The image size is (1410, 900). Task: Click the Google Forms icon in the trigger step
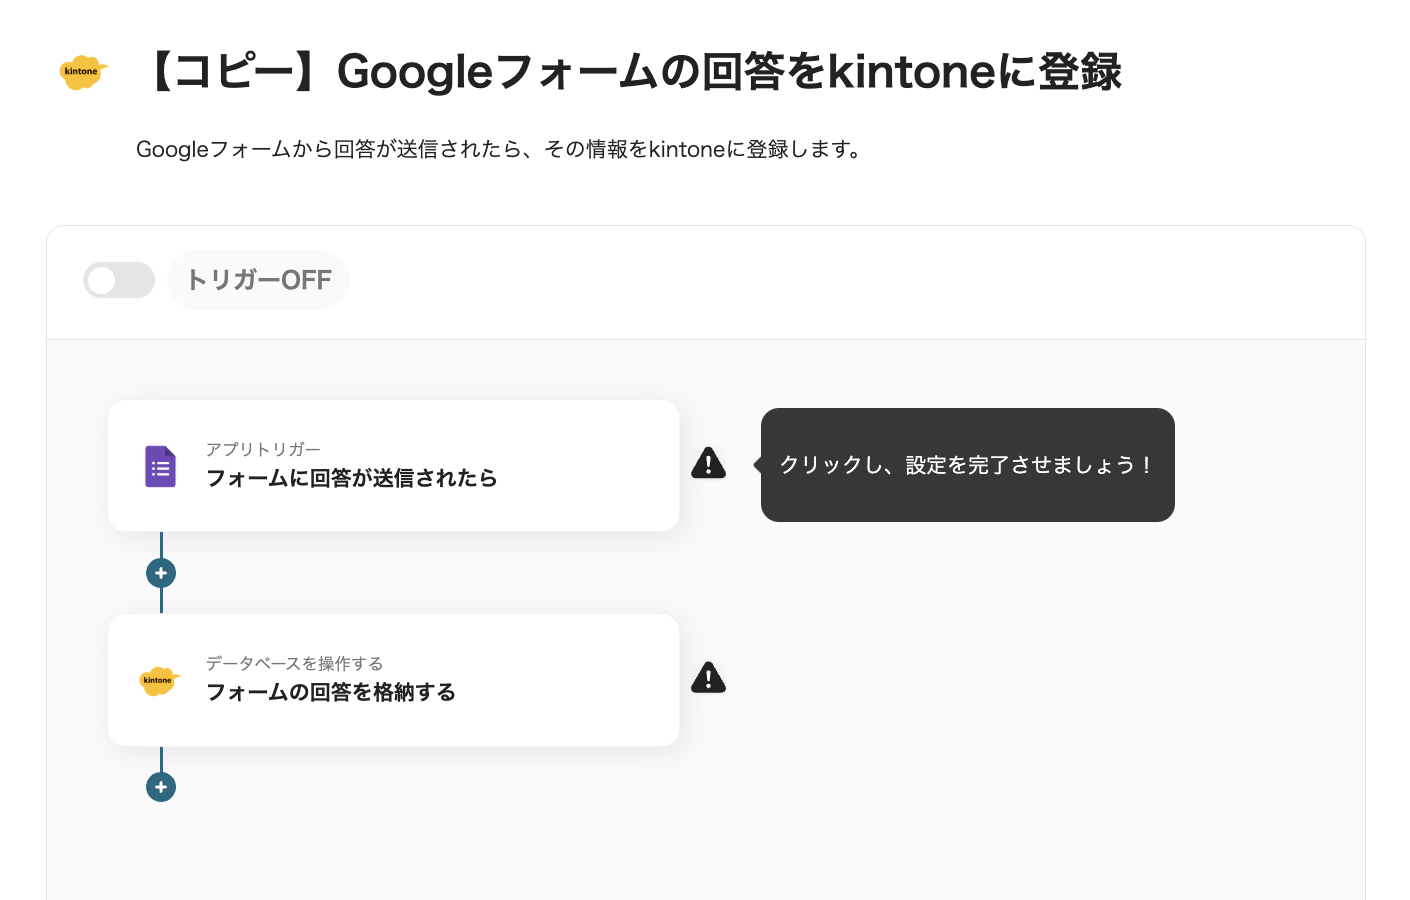(160, 466)
